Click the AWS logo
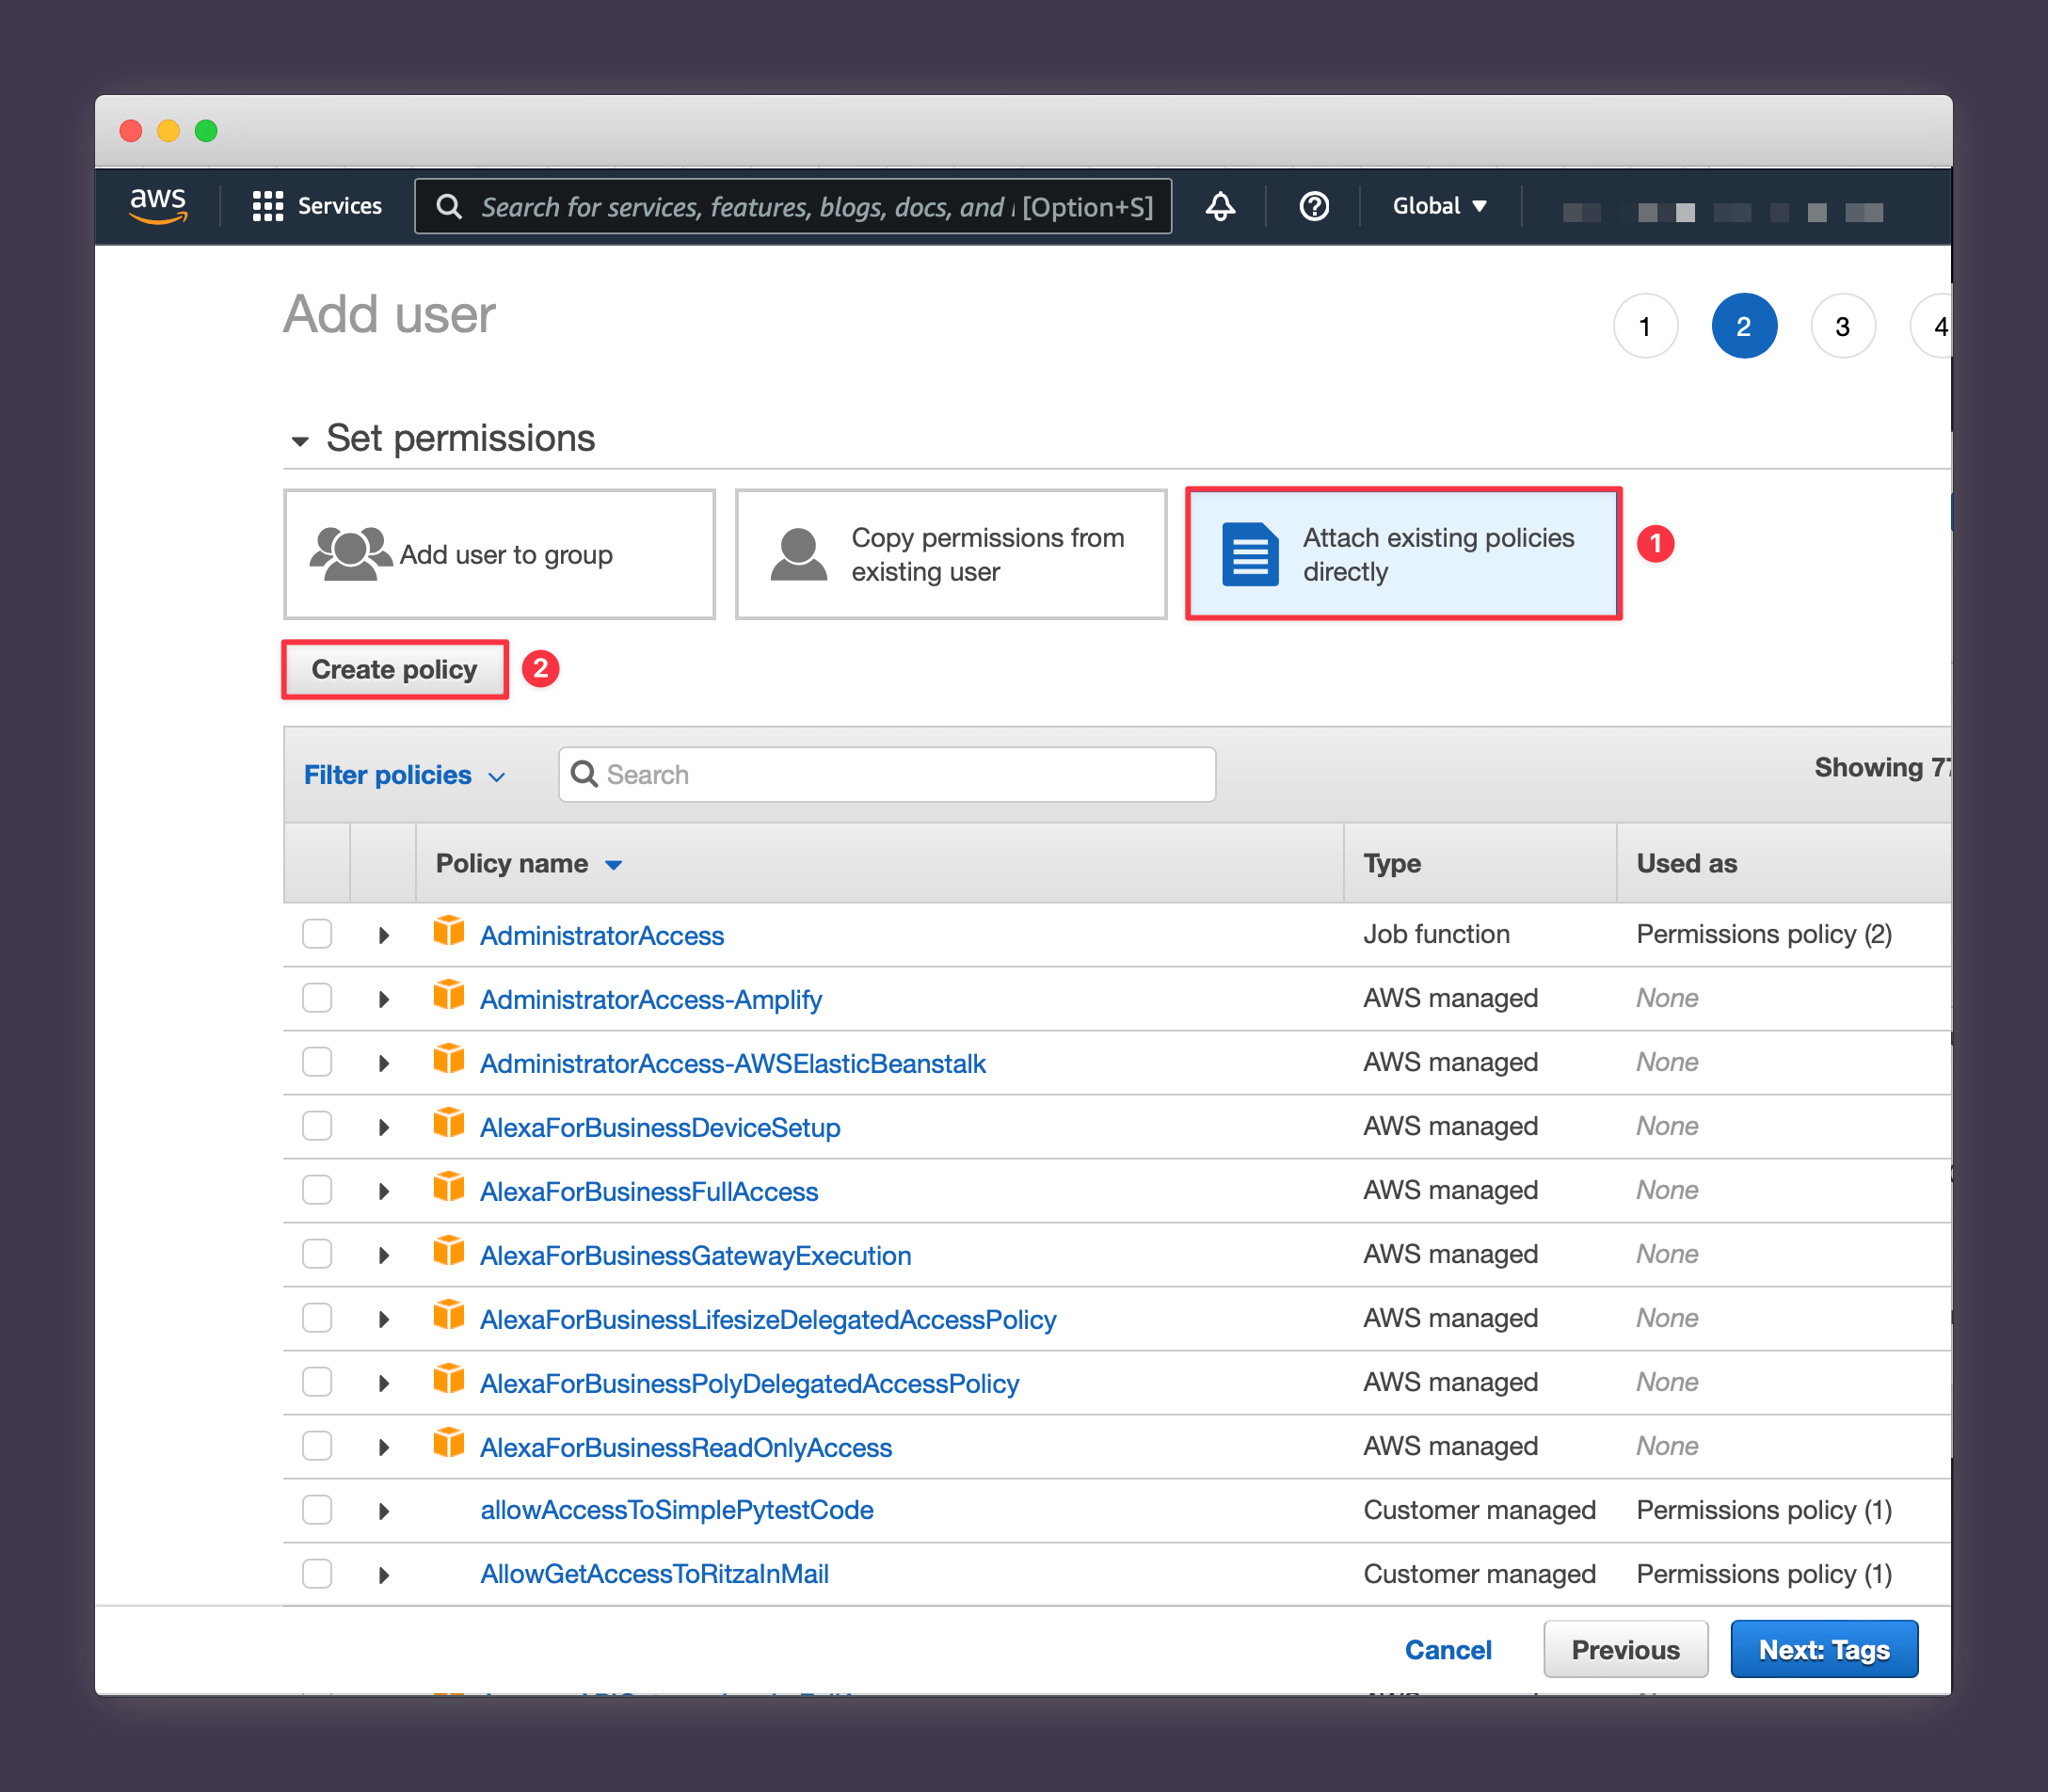The width and height of the screenshot is (2048, 1792). pyautogui.click(x=158, y=206)
